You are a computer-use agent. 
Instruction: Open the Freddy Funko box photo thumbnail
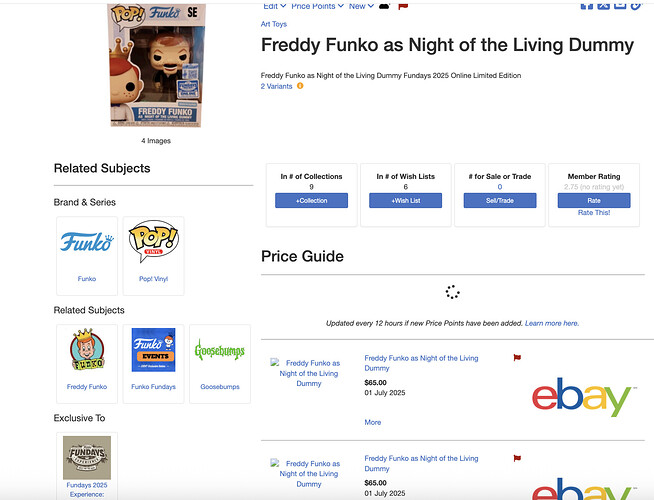tap(156, 65)
